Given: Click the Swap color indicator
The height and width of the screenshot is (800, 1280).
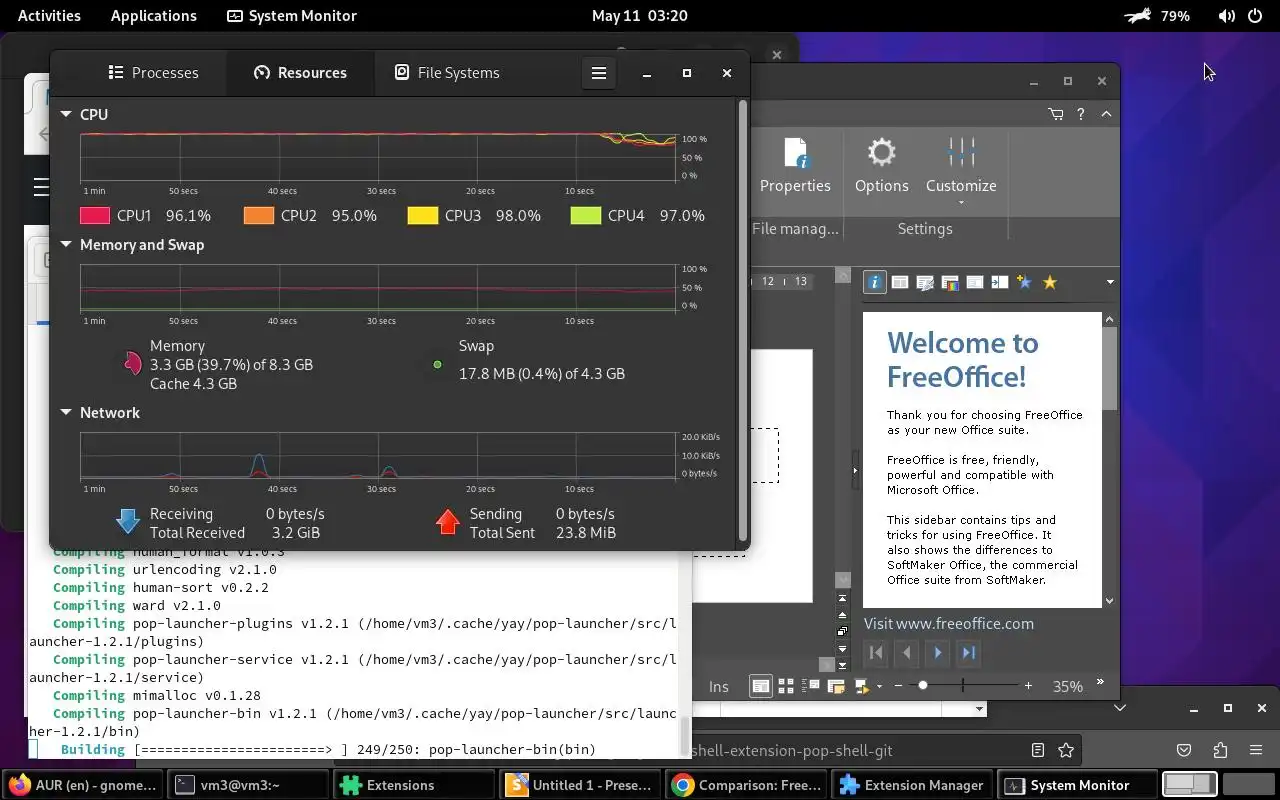Looking at the screenshot, I should pyautogui.click(x=437, y=365).
